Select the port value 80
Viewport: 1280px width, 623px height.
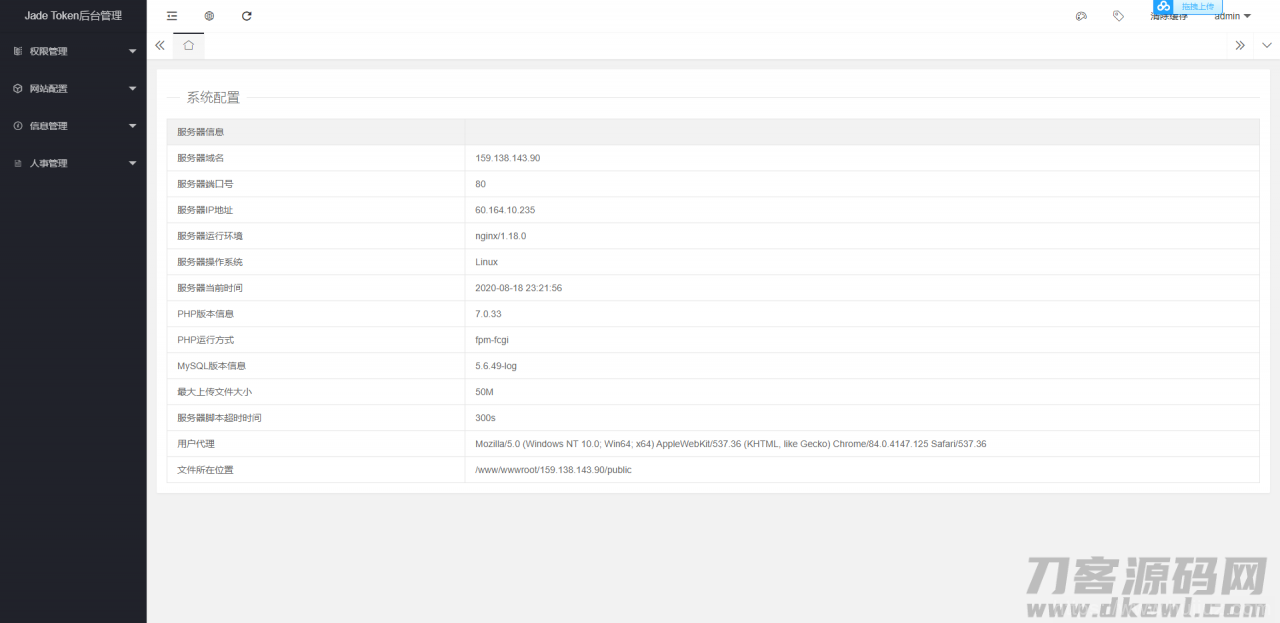(x=481, y=184)
